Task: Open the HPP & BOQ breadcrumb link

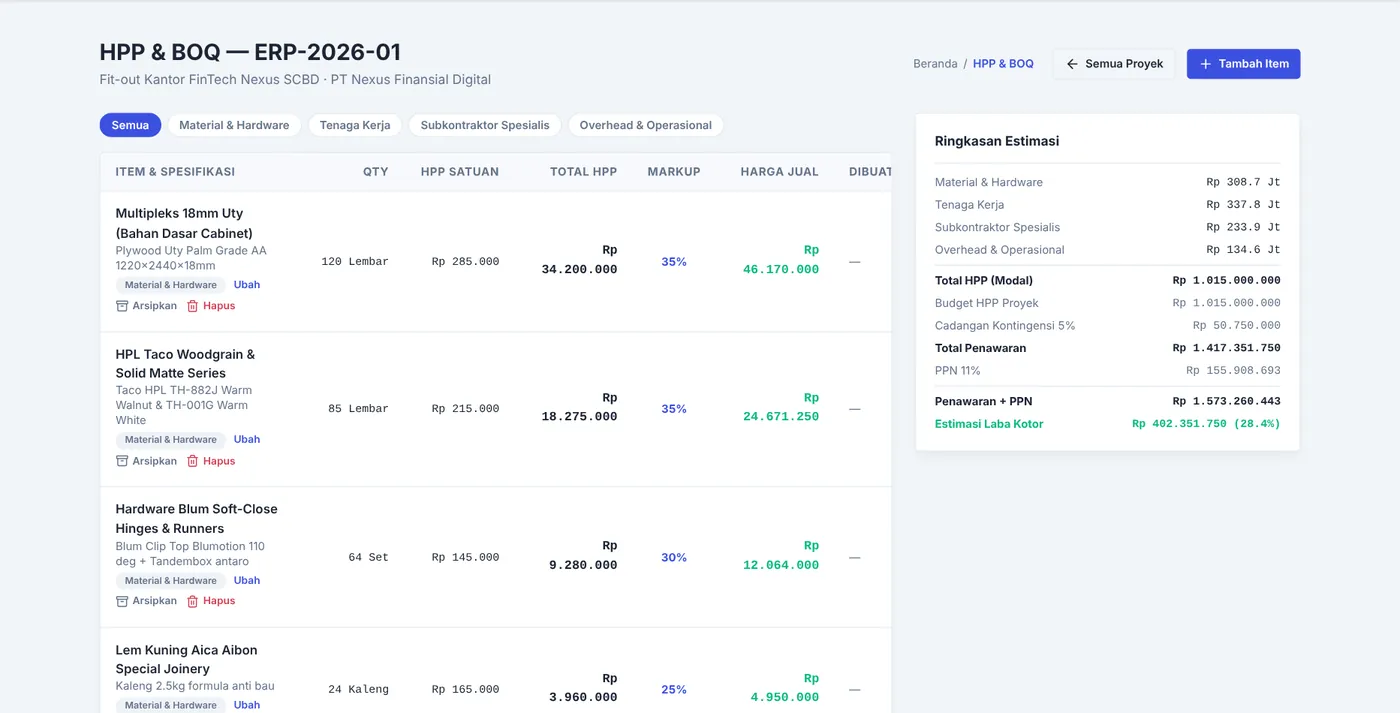Action: pyautogui.click(x=1003, y=64)
